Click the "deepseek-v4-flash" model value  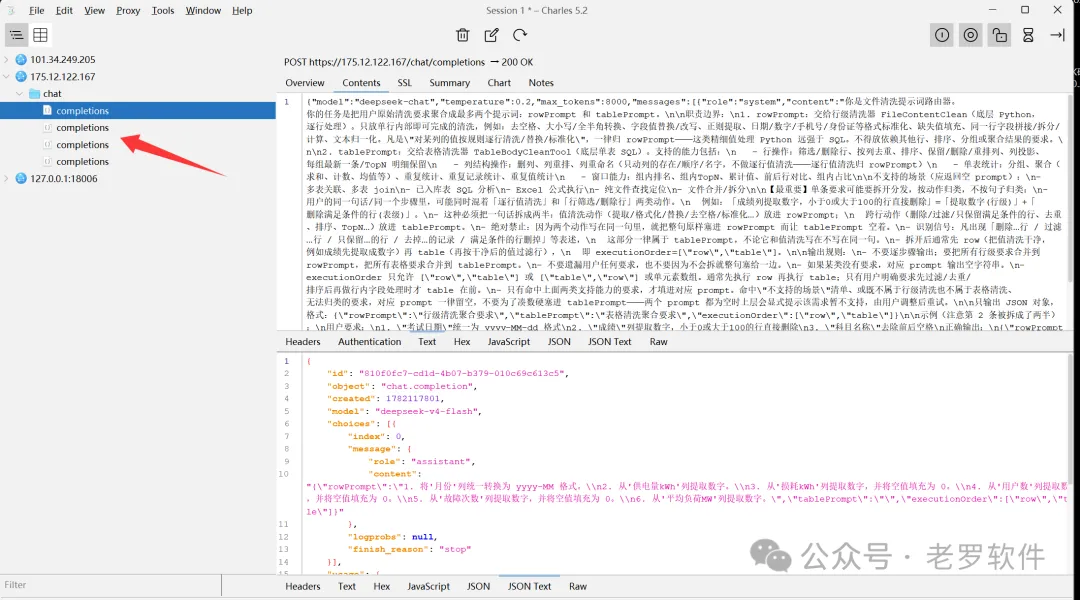(x=427, y=411)
